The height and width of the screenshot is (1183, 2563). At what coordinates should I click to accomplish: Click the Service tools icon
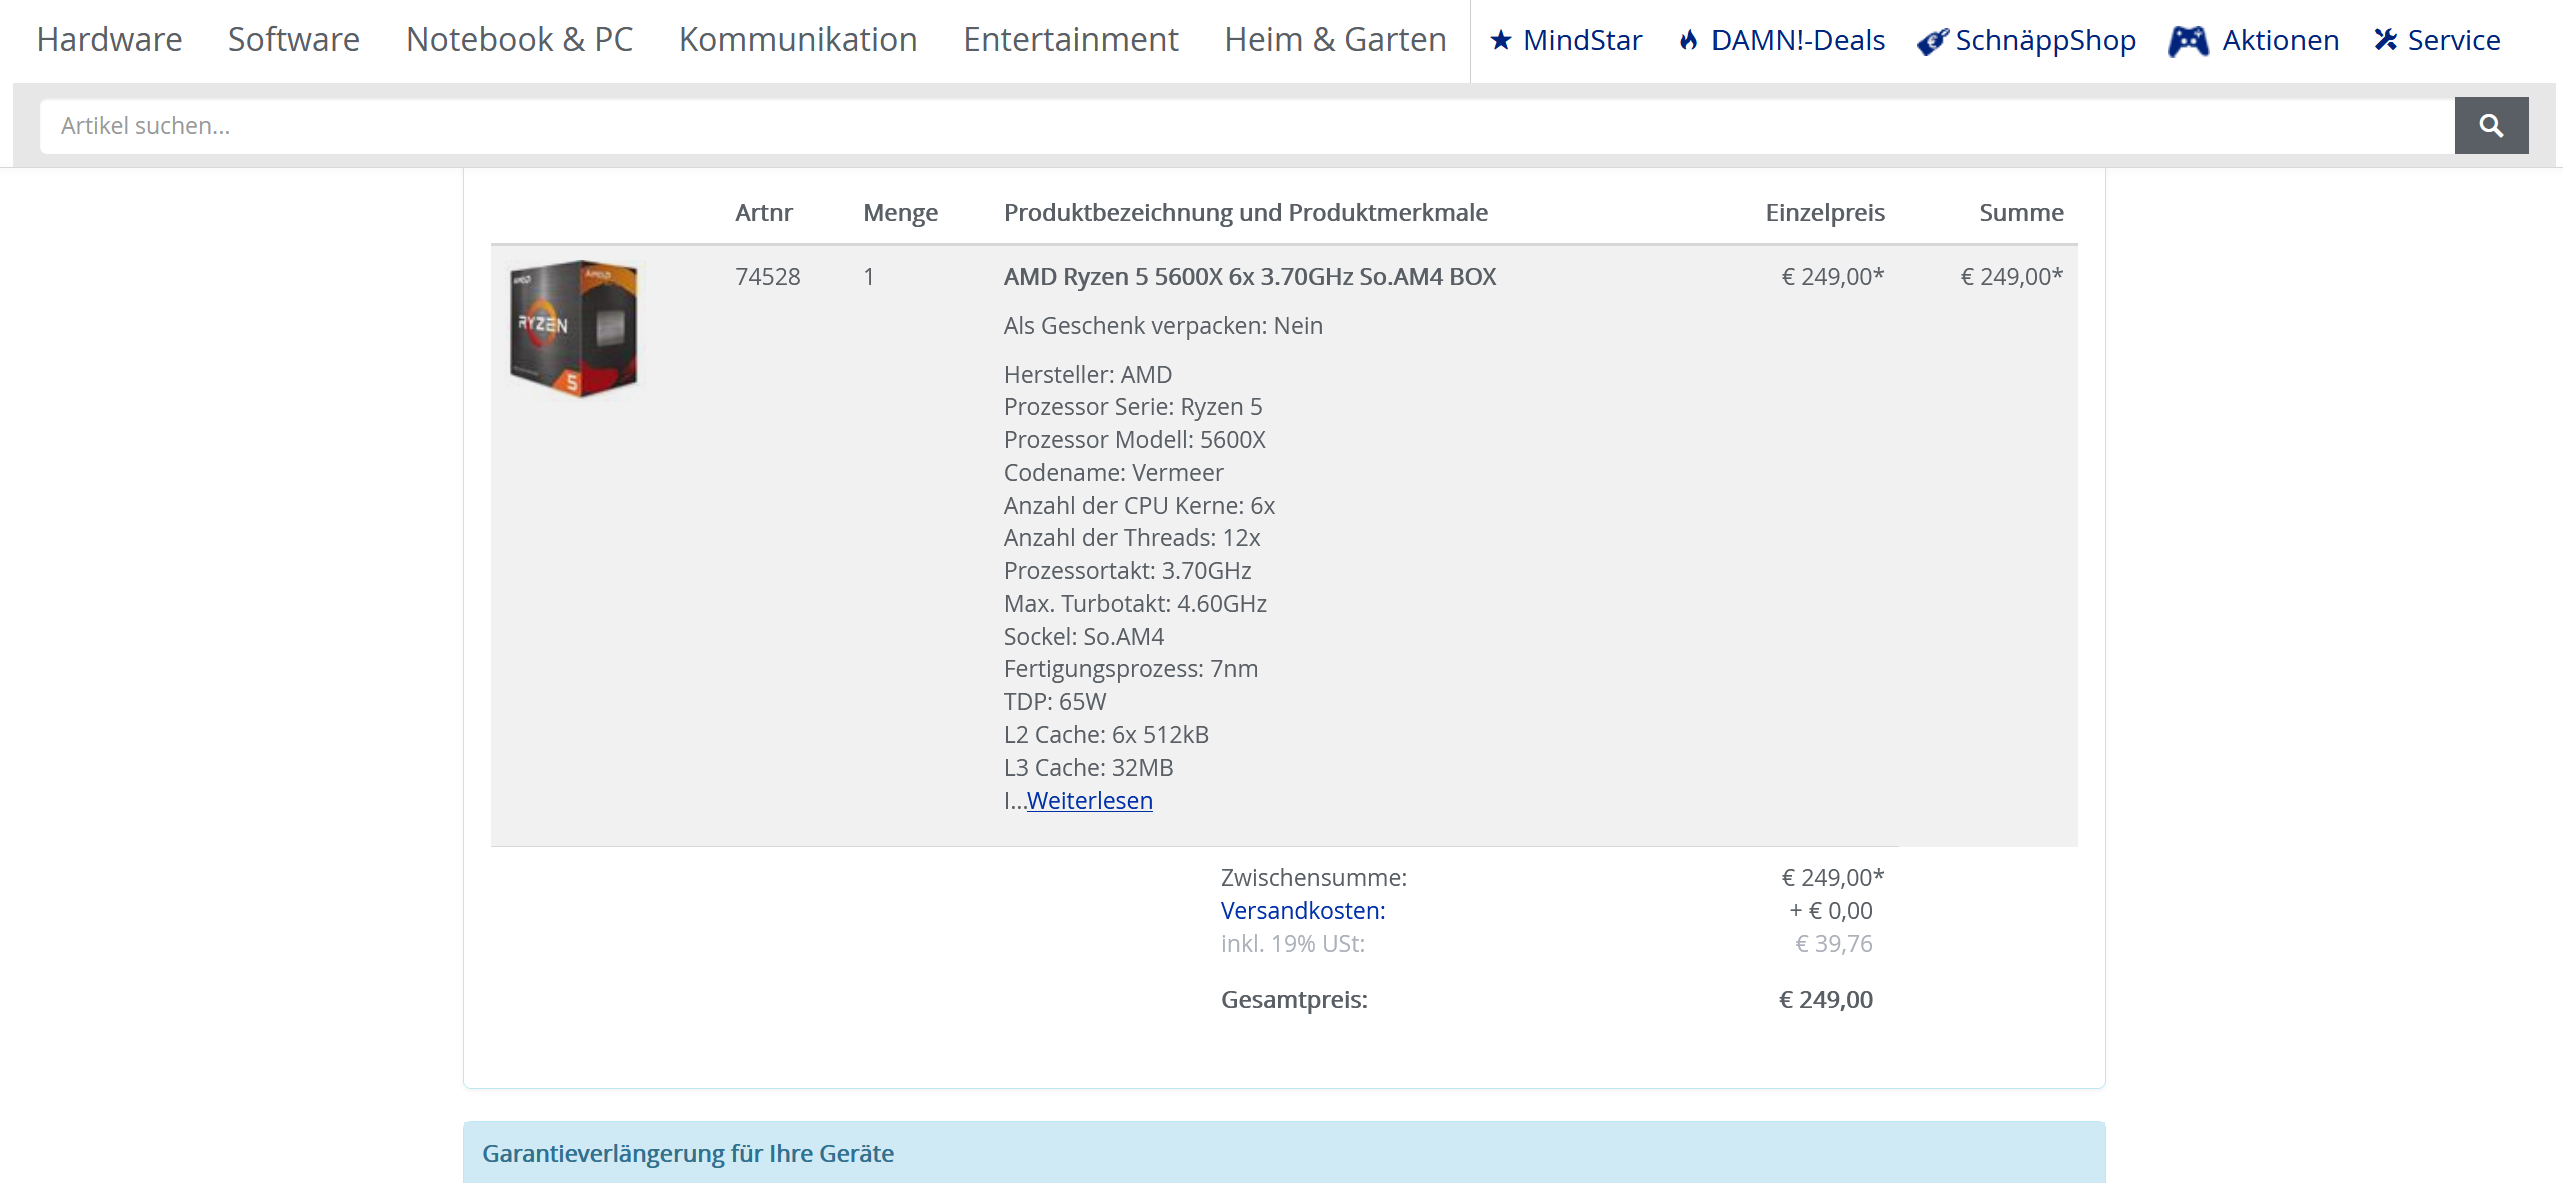tap(2385, 40)
